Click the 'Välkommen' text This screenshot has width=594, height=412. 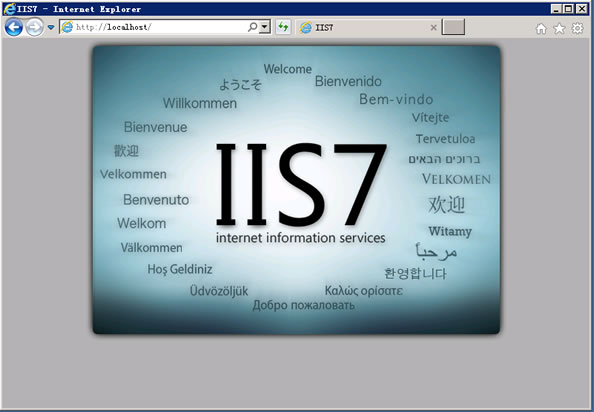(x=152, y=248)
